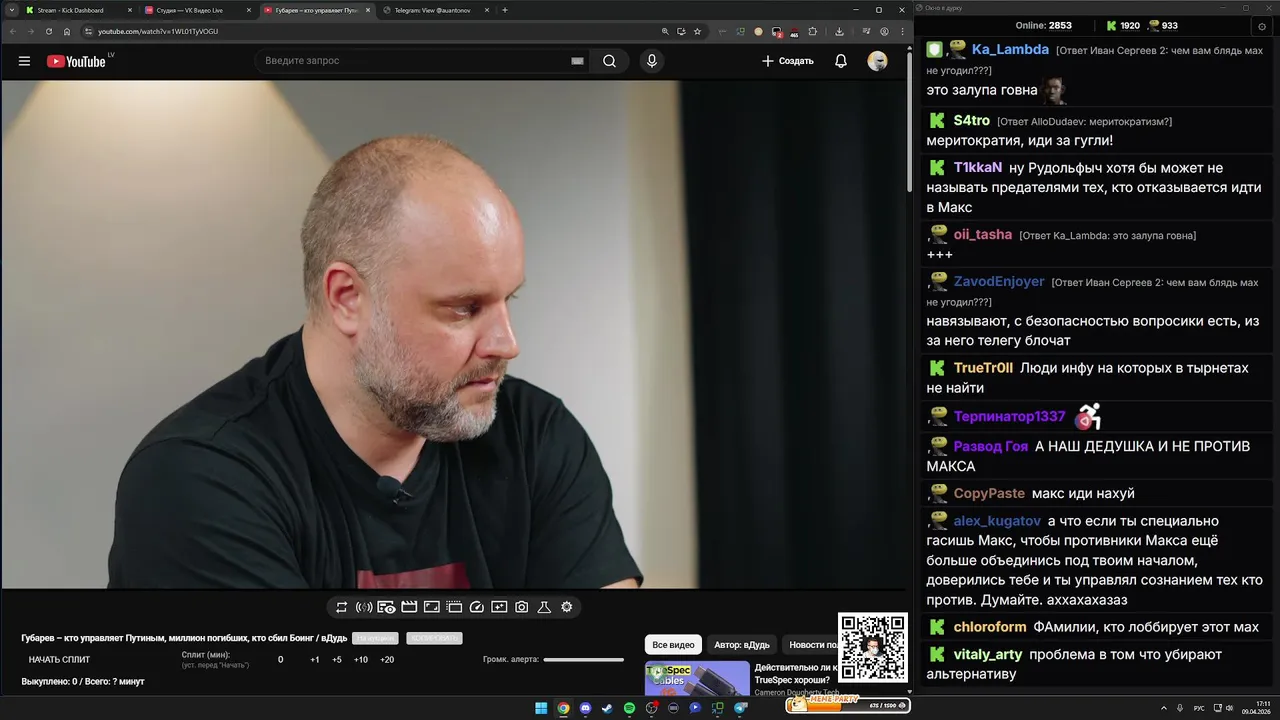Click username ZavodEnjoyer in chat
Screen dimensions: 1280x720
tap(999, 281)
